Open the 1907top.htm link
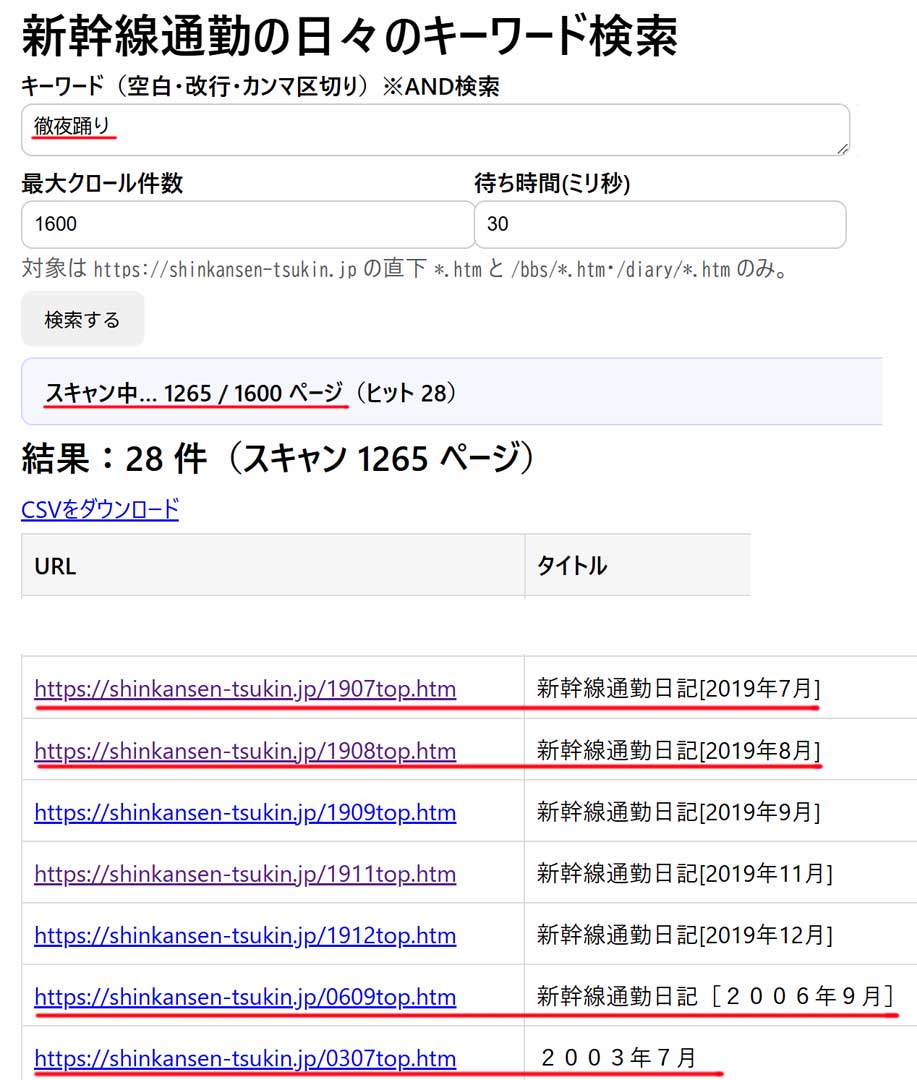The image size is (917, 1080). point(245,689)
